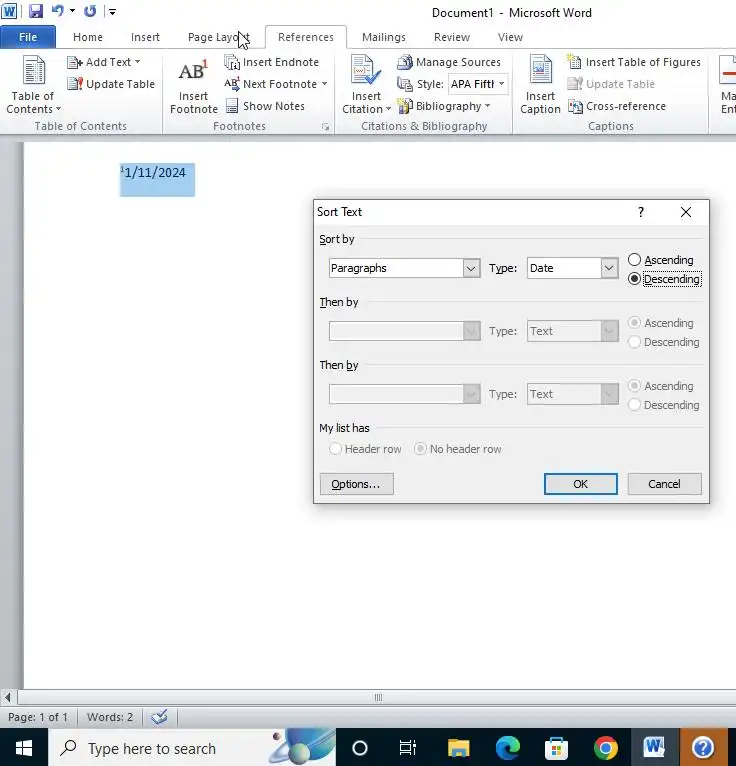Click the Word icon on the taskbar

coord(655,748)
